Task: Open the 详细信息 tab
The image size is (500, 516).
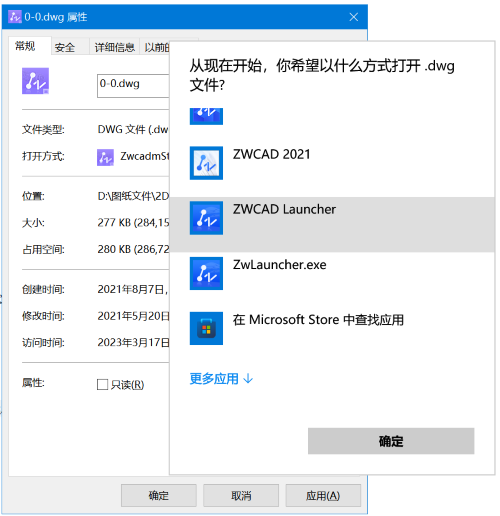Action: coord(114,47)
